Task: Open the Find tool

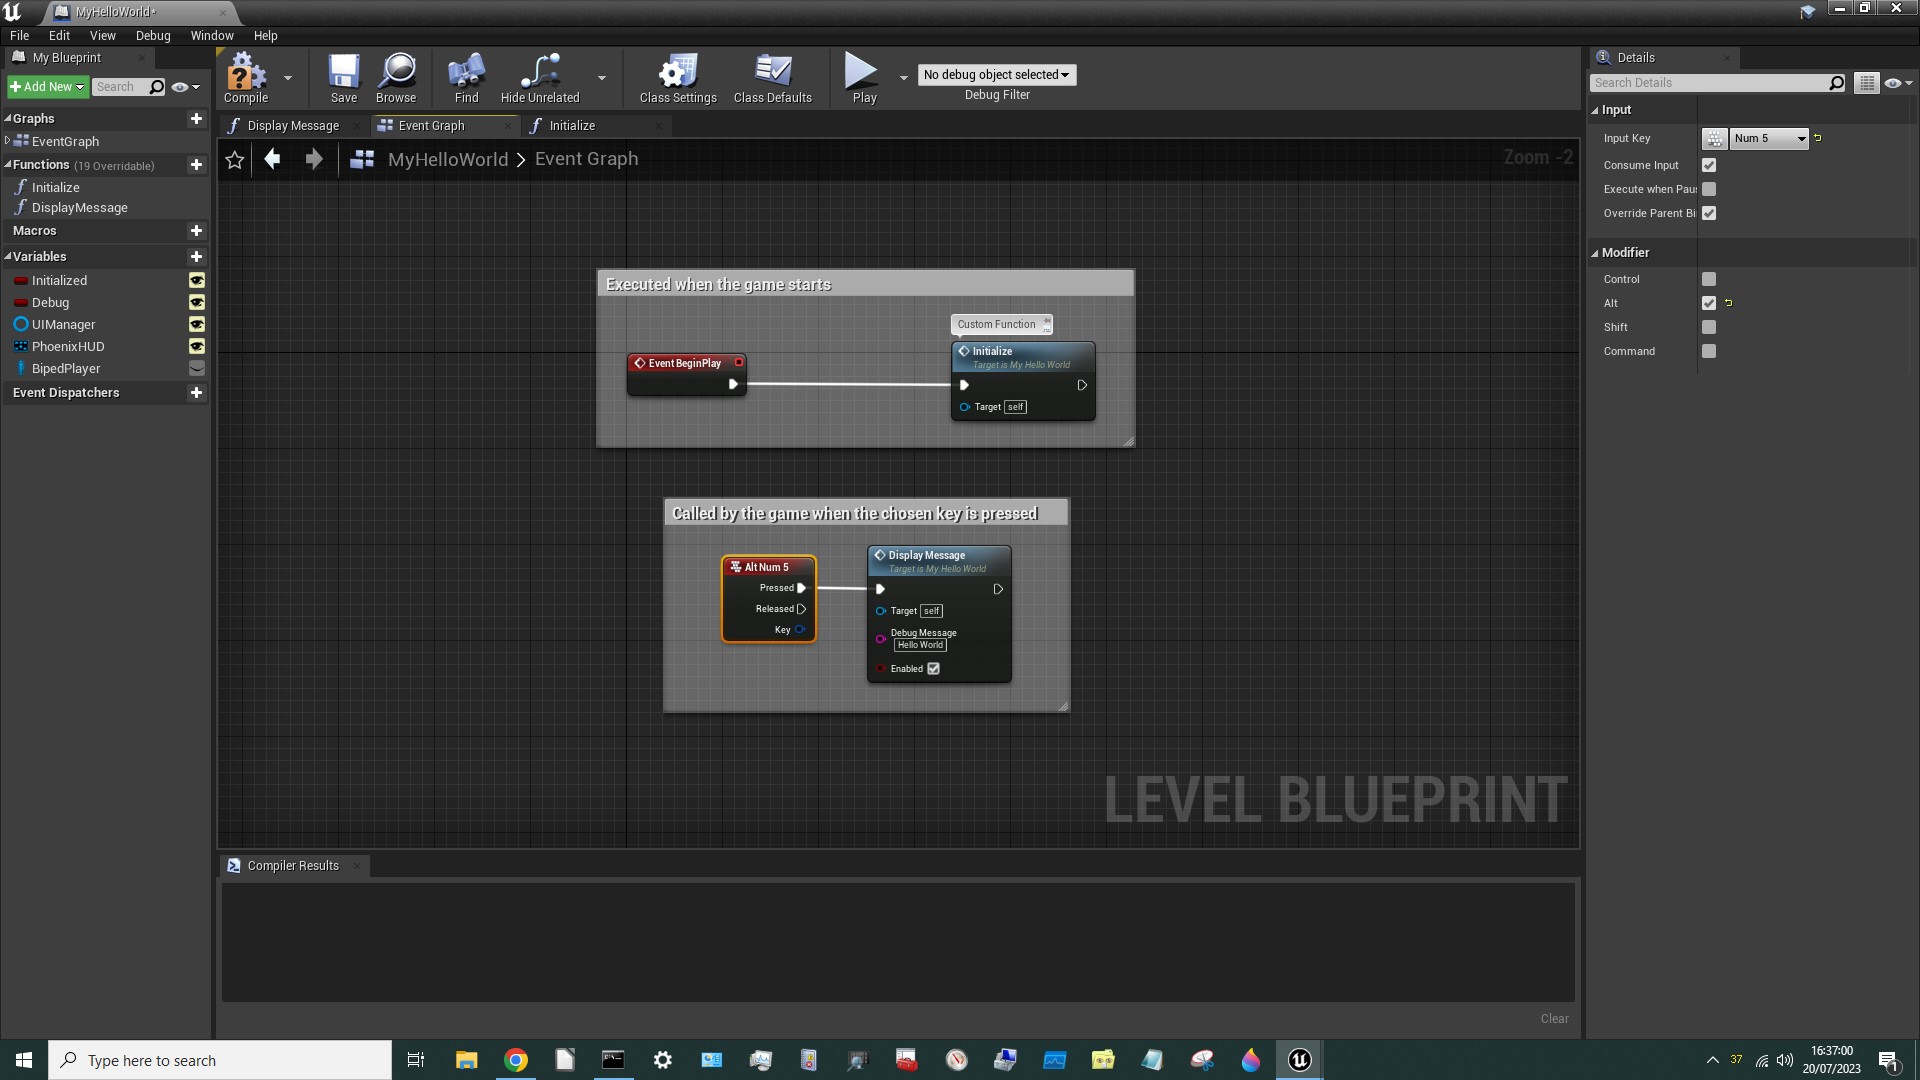Action: point(466,78)
